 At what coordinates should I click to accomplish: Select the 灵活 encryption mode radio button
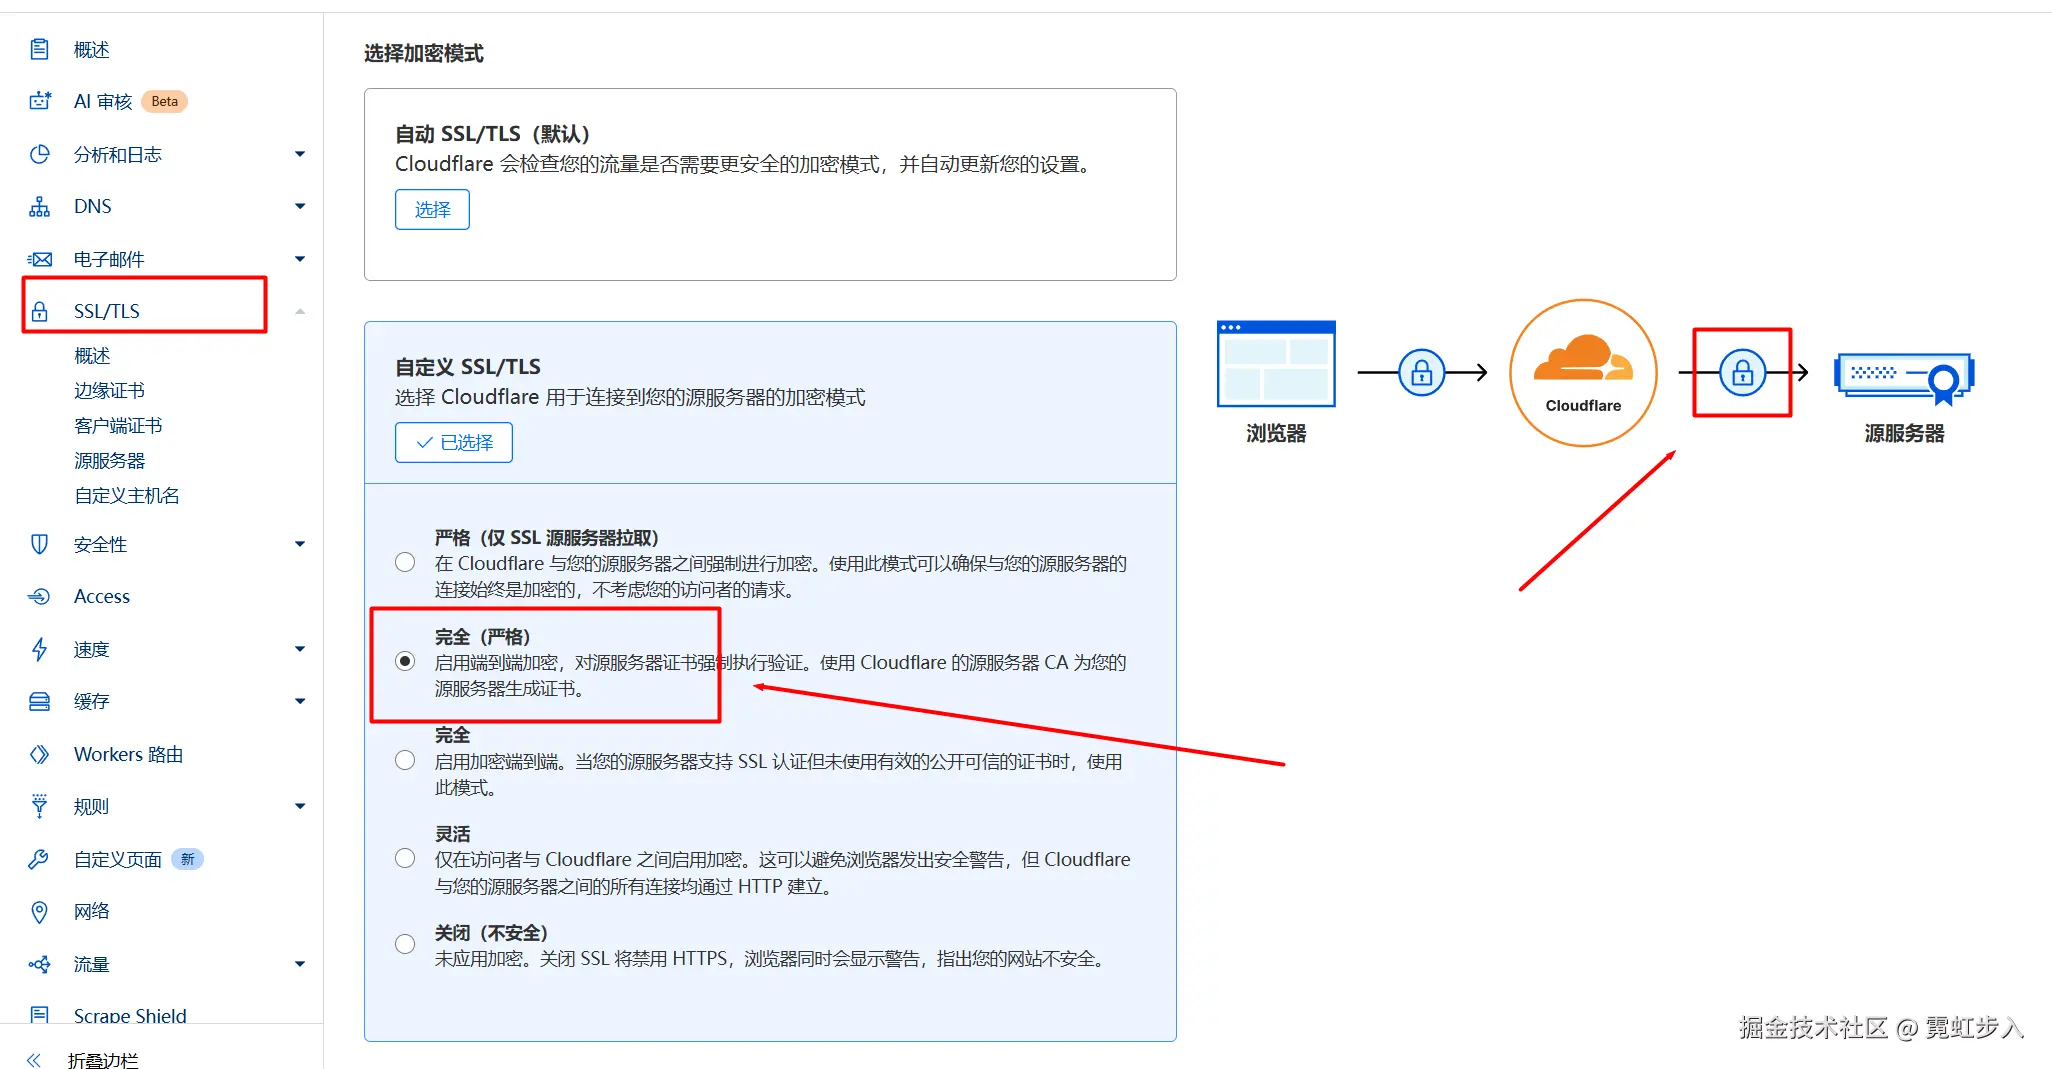click(405, 858)
